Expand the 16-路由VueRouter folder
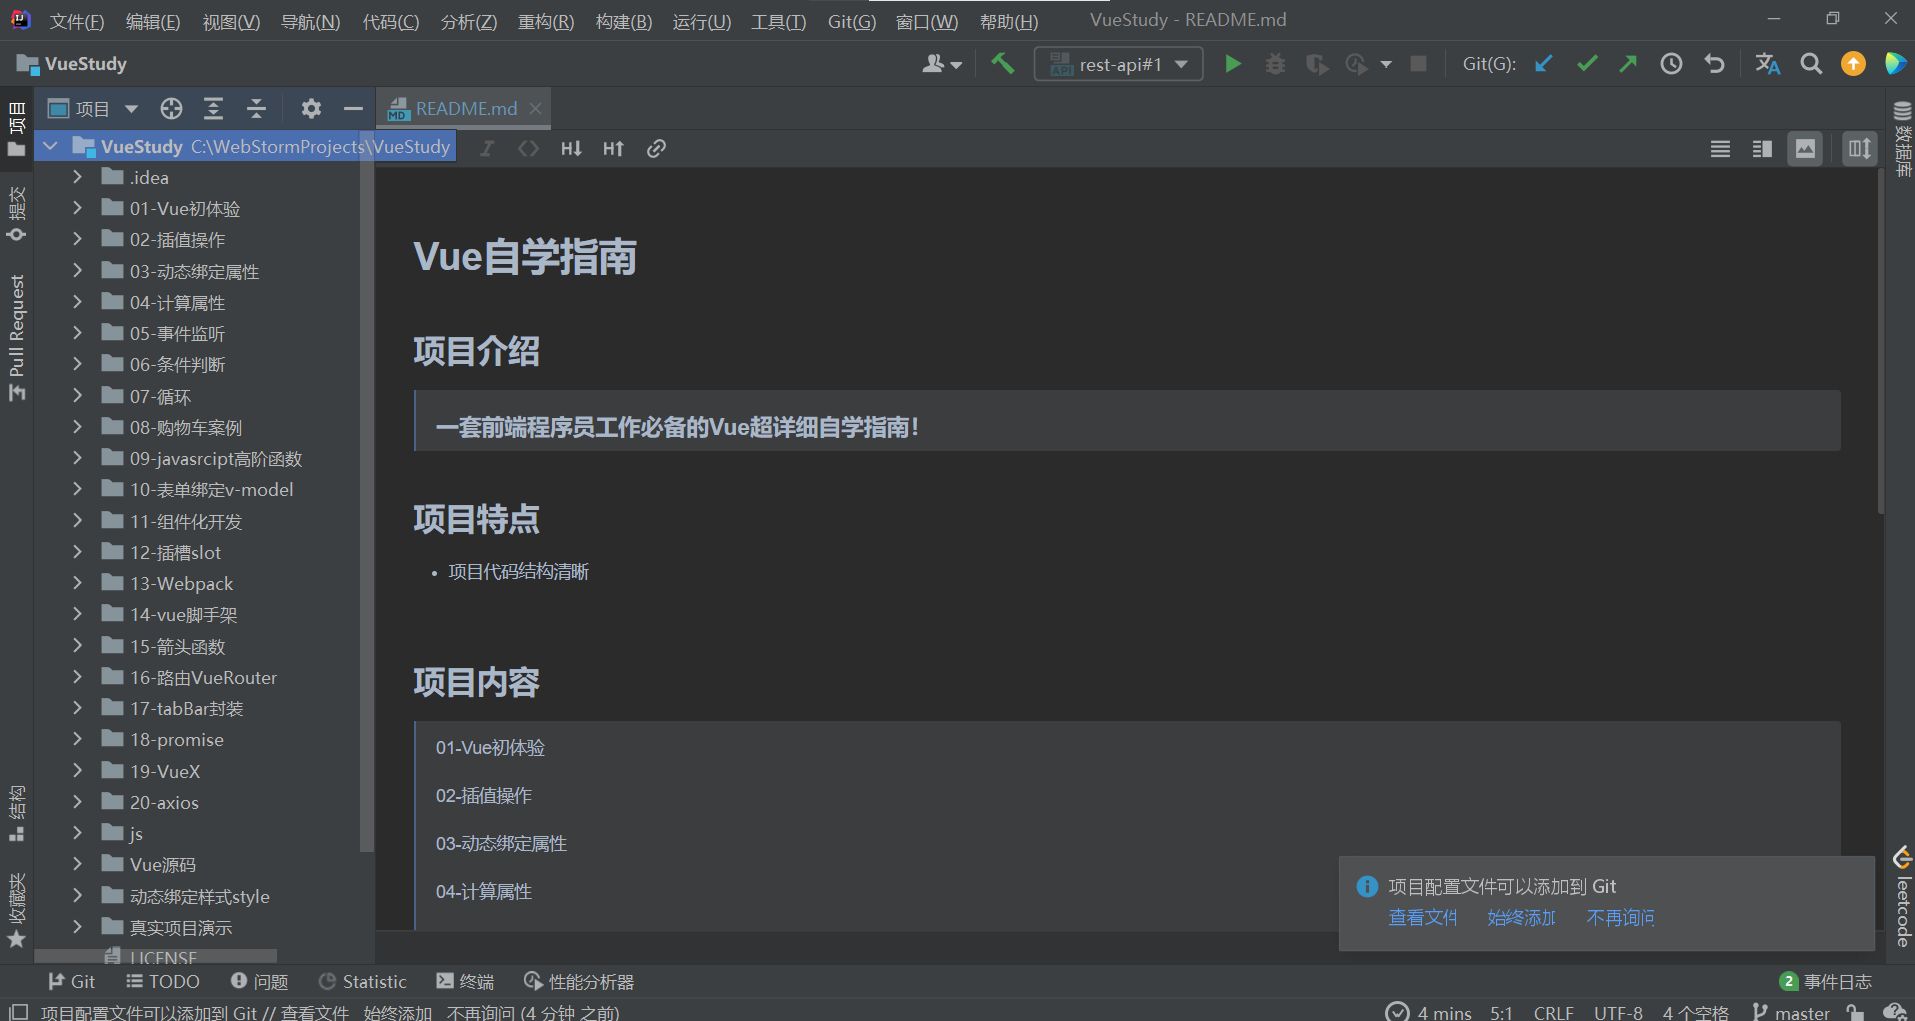This screenshot has width=1915, height=1021. [x=77, y=677]
